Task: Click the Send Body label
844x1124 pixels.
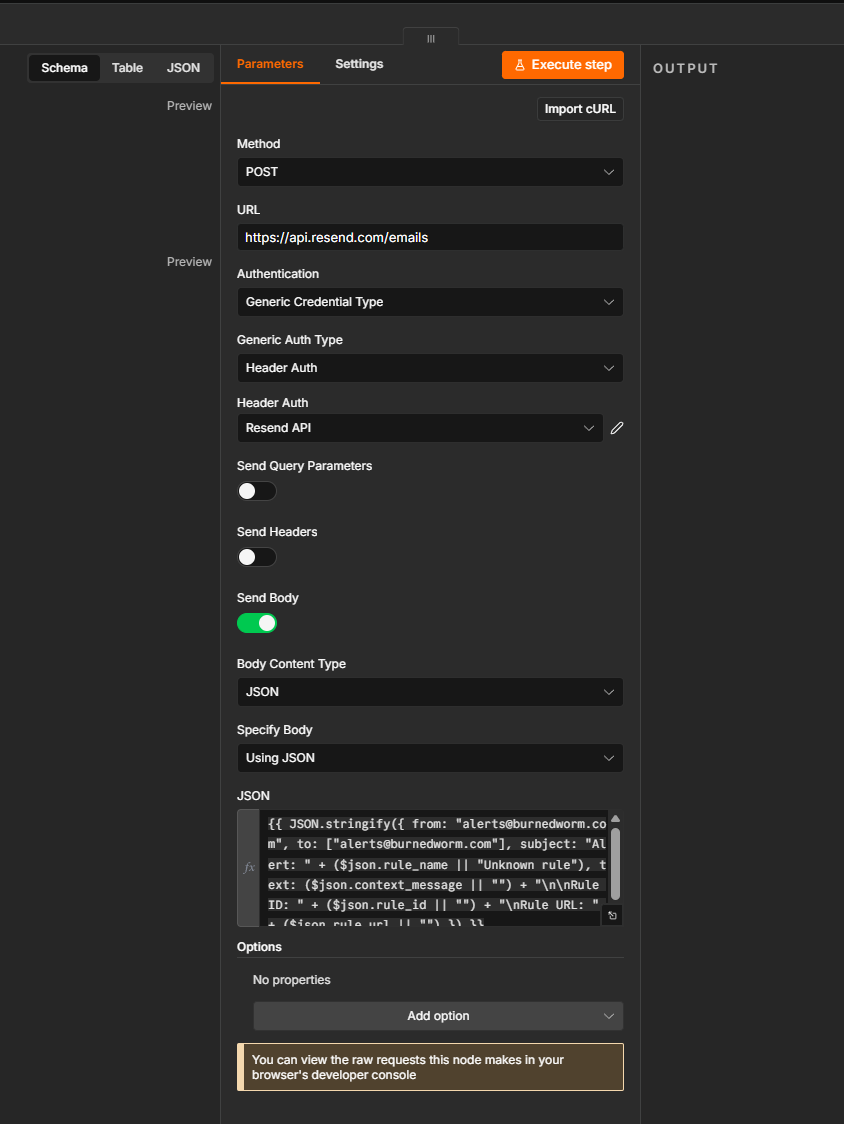Action: point(267,598)
